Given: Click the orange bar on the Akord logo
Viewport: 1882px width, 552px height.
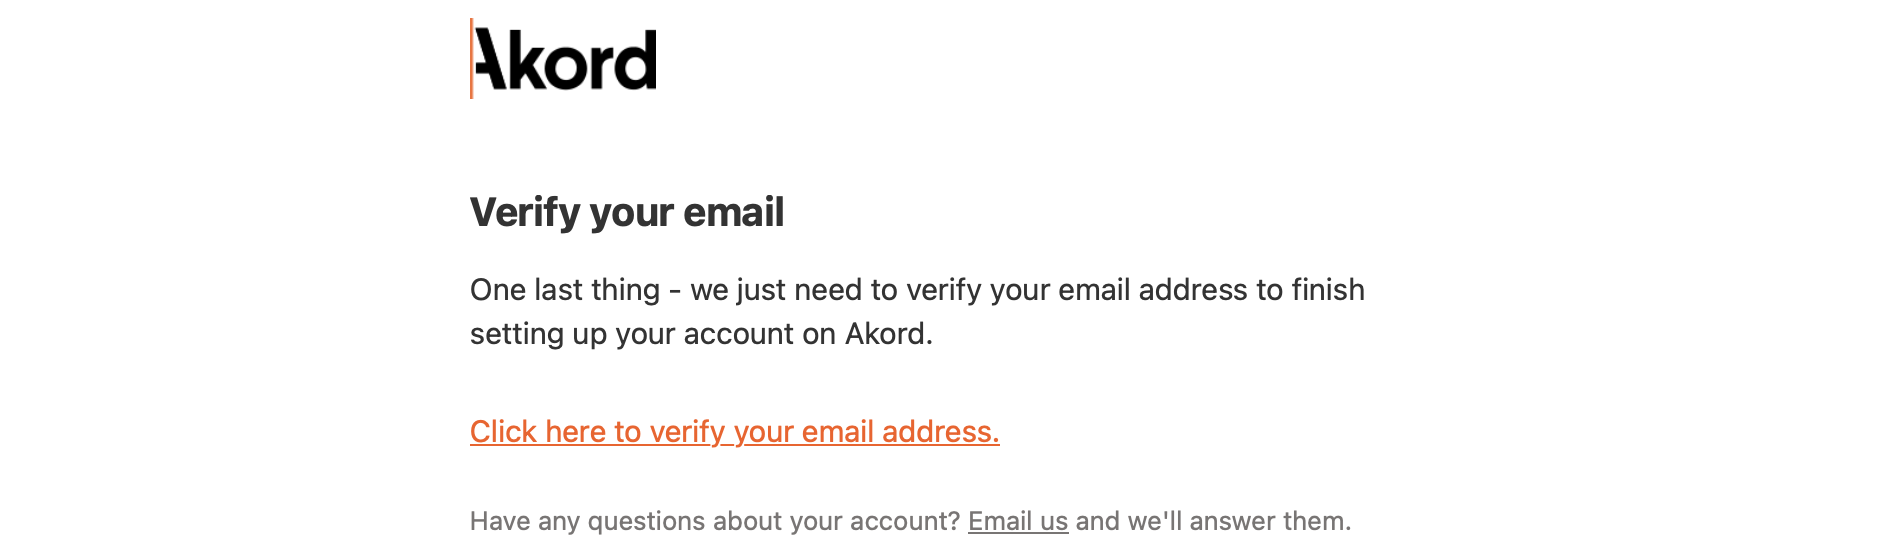Looking at the screenshot, I should tap(472, 59).
